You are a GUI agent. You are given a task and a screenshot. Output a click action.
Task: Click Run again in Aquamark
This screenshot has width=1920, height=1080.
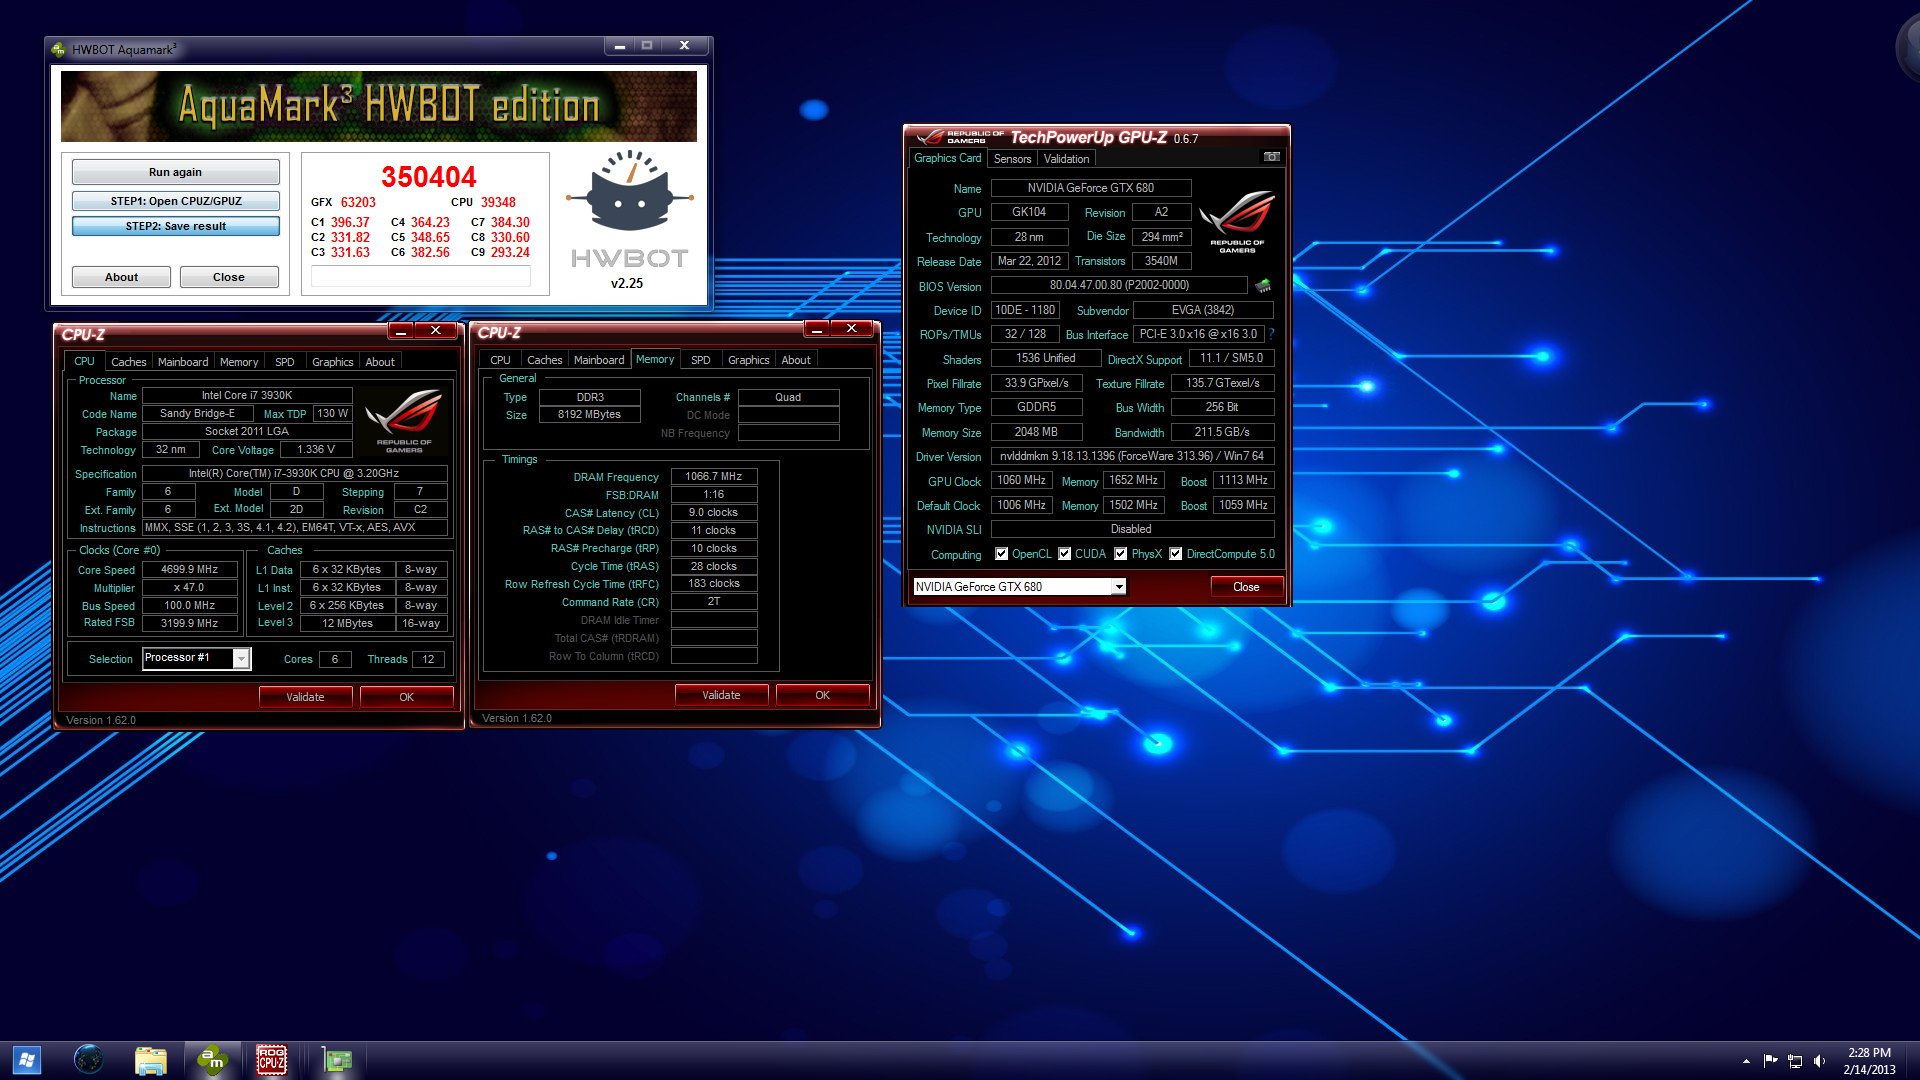[175, 172]
